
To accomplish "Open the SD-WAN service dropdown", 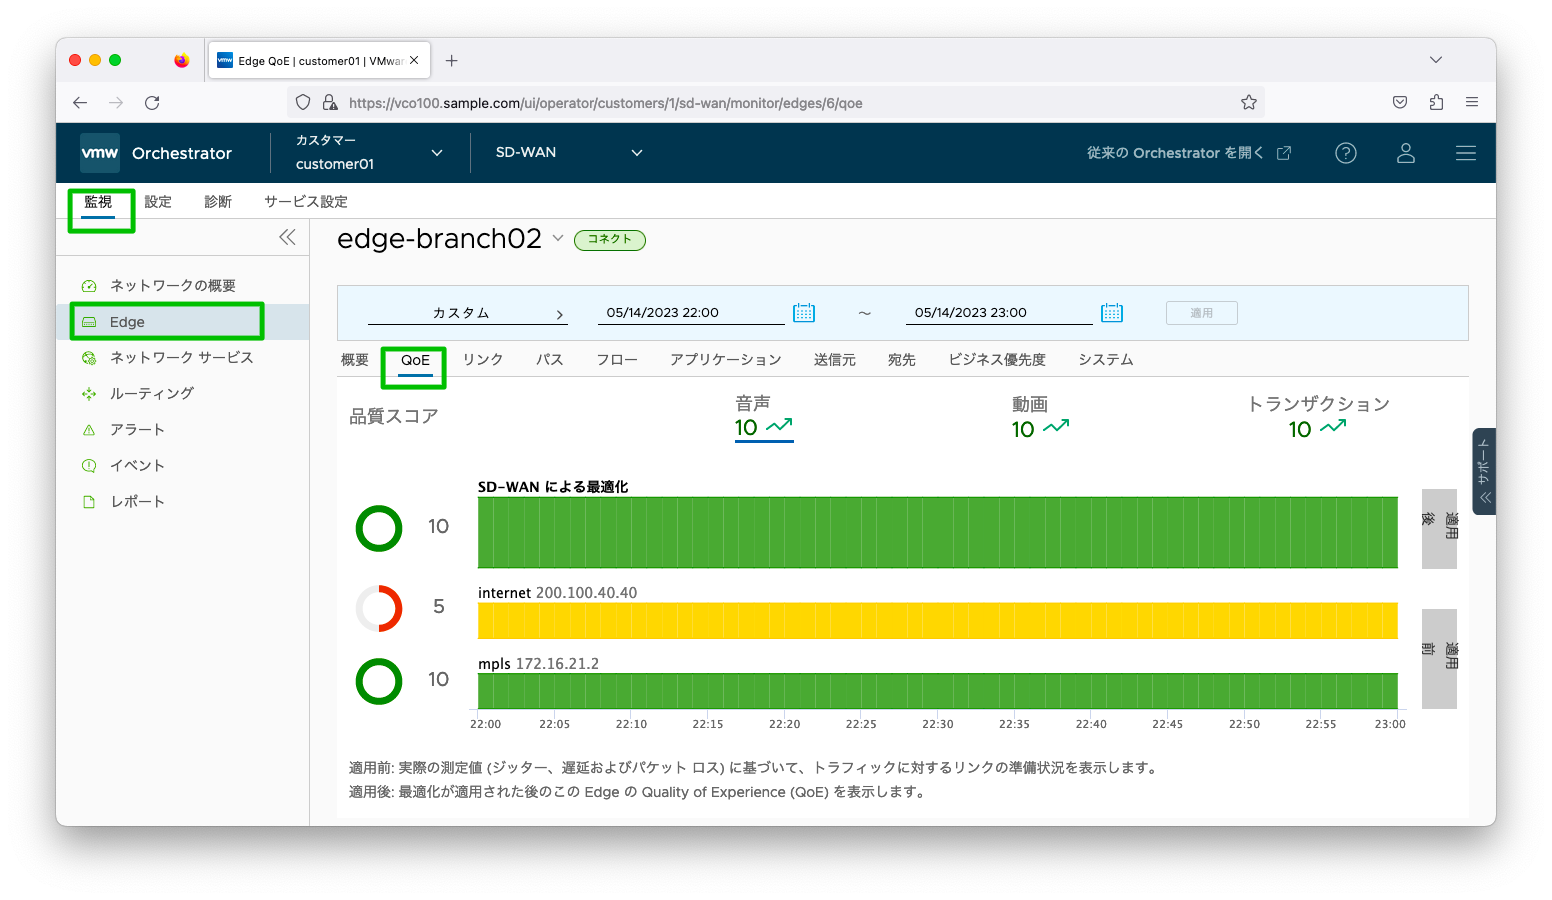I will [x=569, y=153].
